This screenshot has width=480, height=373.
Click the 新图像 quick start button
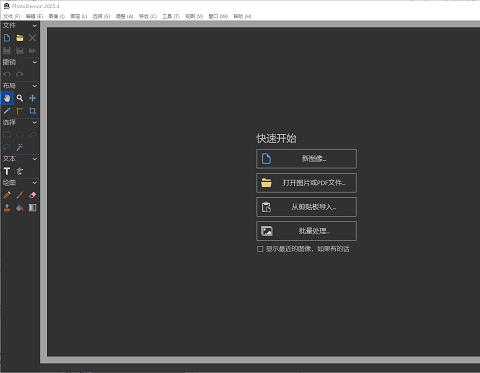point(306,159)
